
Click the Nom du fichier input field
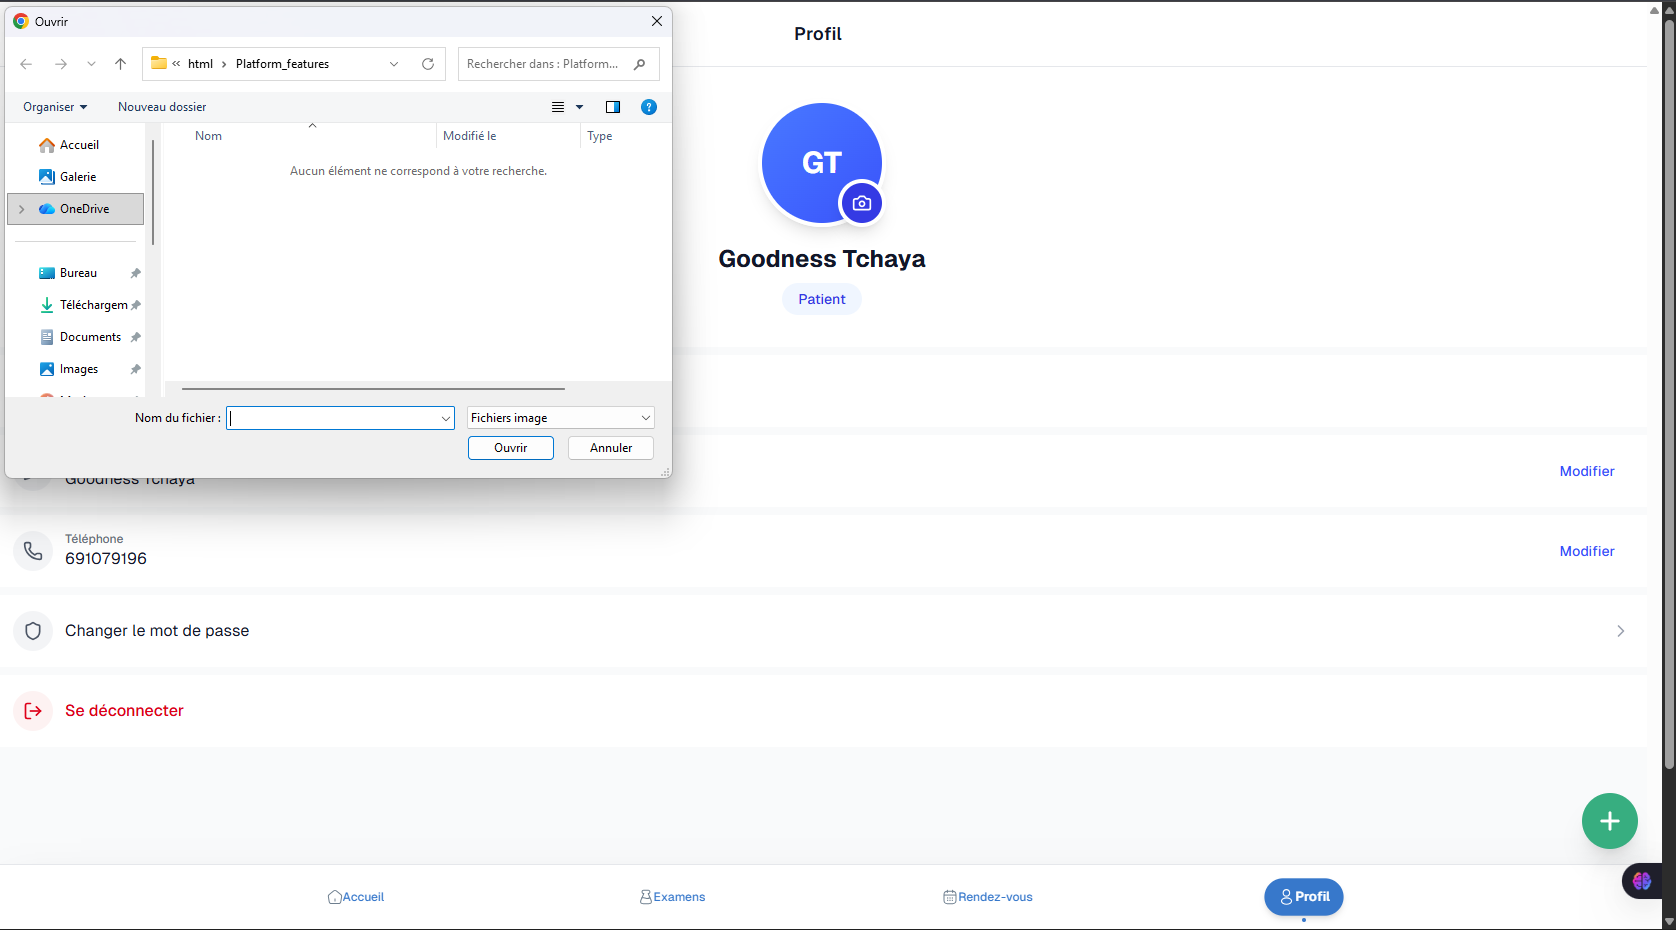point(333,418)
